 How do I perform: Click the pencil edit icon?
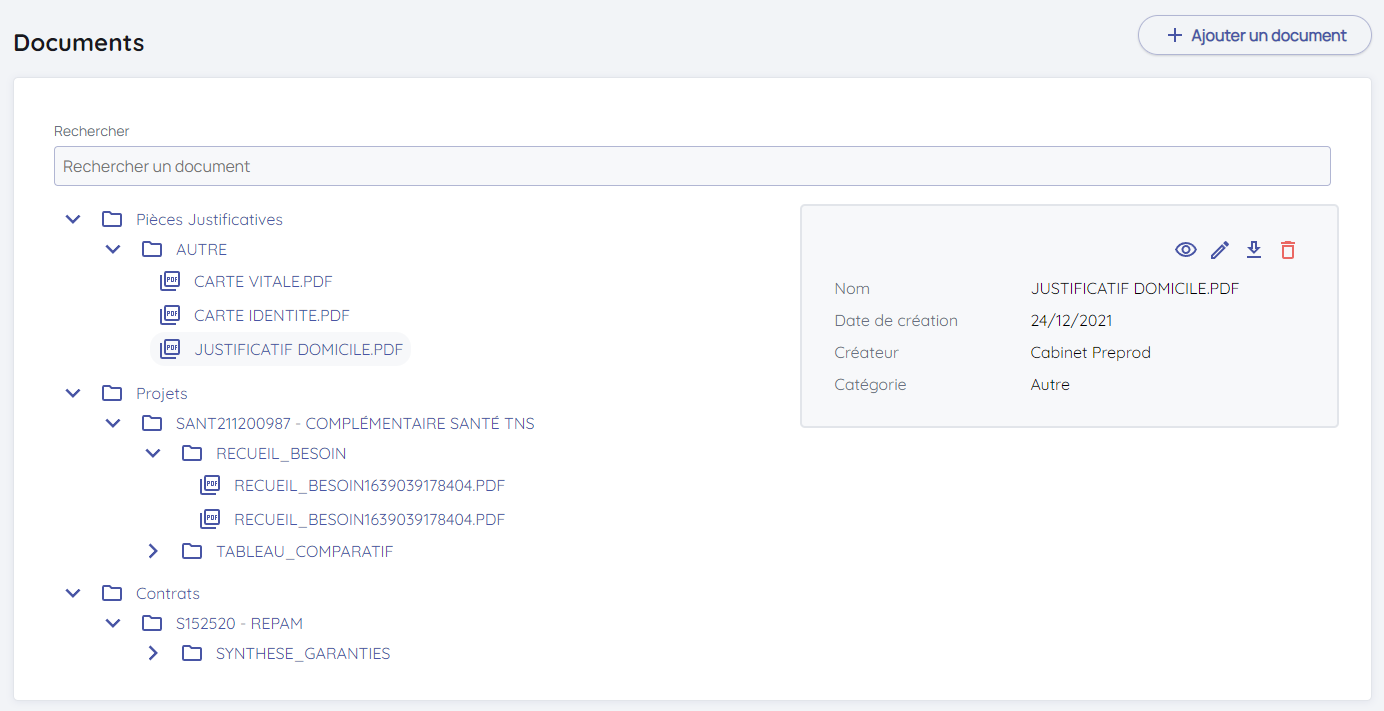[1220, 250]
